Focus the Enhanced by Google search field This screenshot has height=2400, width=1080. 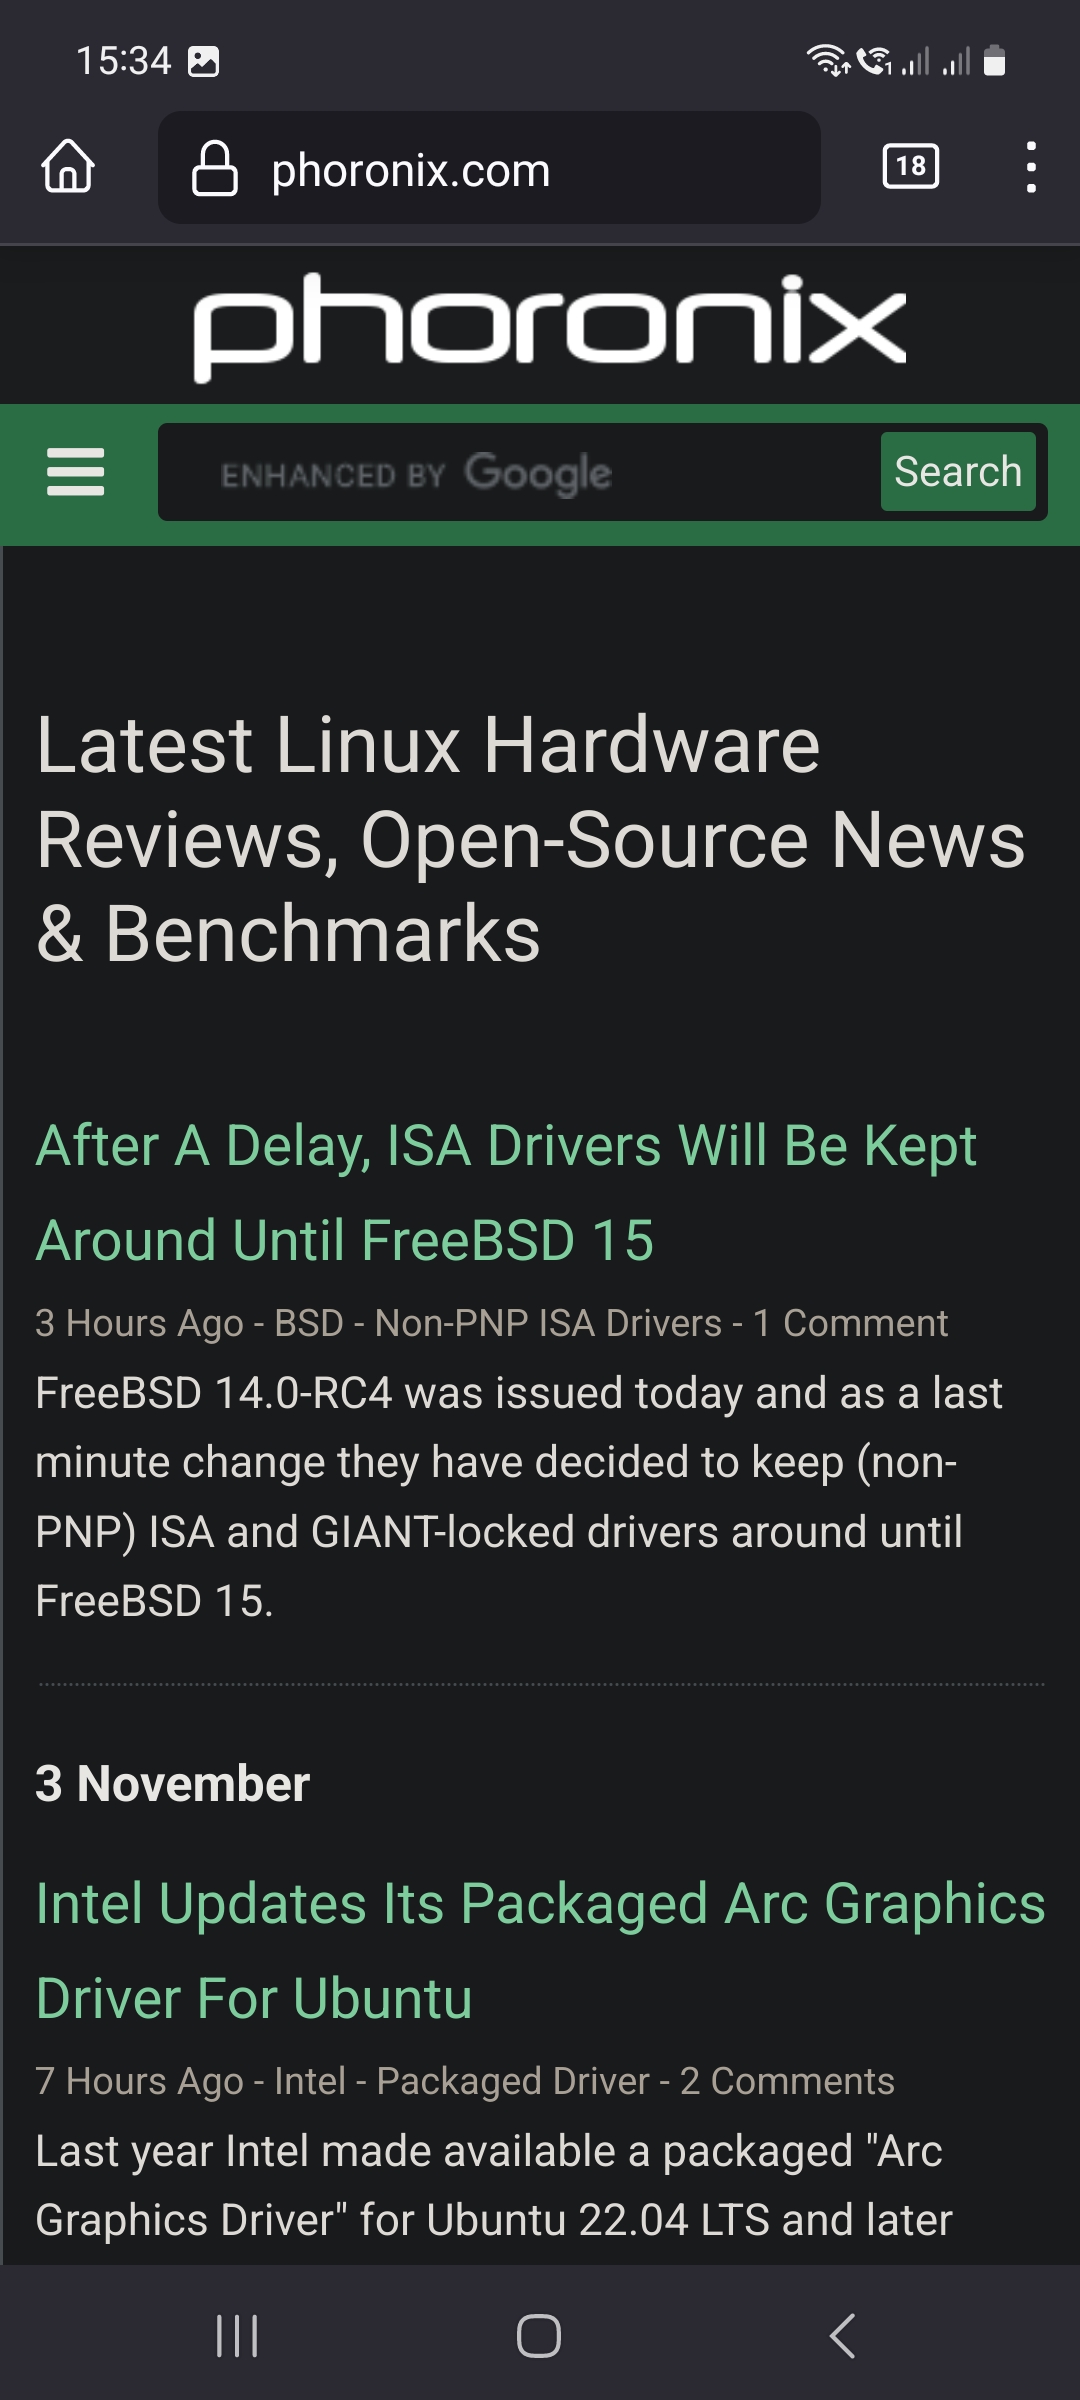(520, 472)
